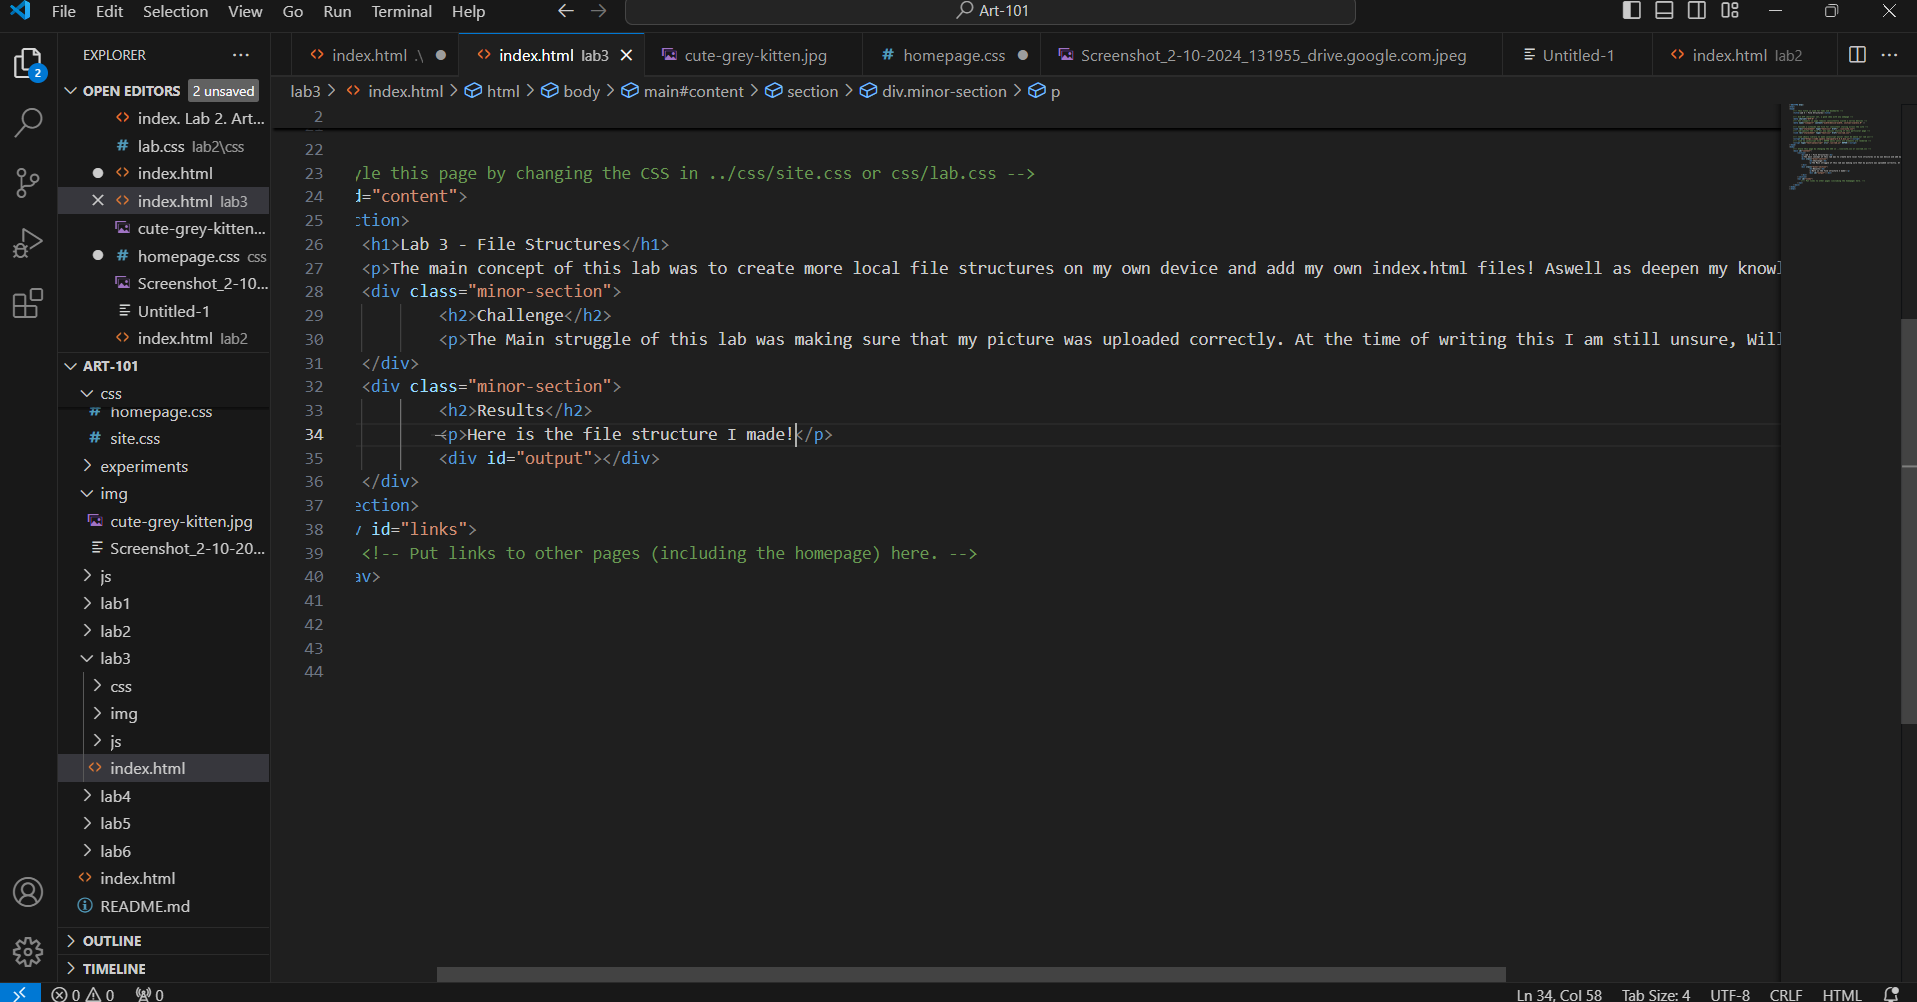
Task: Click the horizontal editor scrollbar
Action: 970,974
